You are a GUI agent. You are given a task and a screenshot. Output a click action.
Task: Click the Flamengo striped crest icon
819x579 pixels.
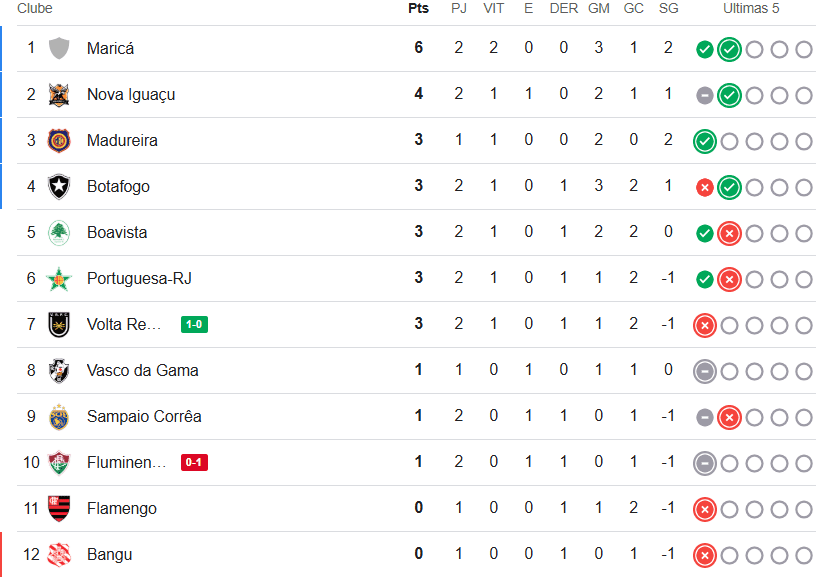click(x=59, y=509)
